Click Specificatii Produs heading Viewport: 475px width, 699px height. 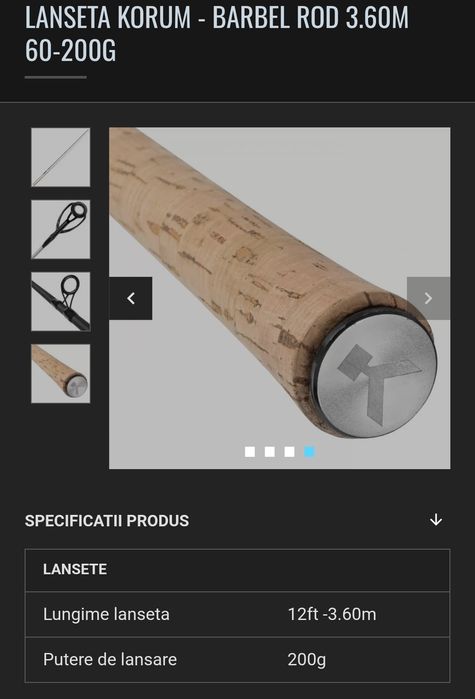coord(107,521)
